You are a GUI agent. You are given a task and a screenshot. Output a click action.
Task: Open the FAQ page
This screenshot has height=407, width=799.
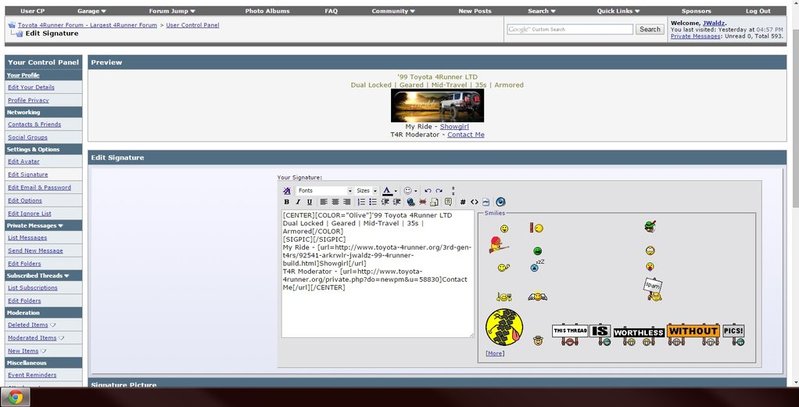[x=331, y=11]
